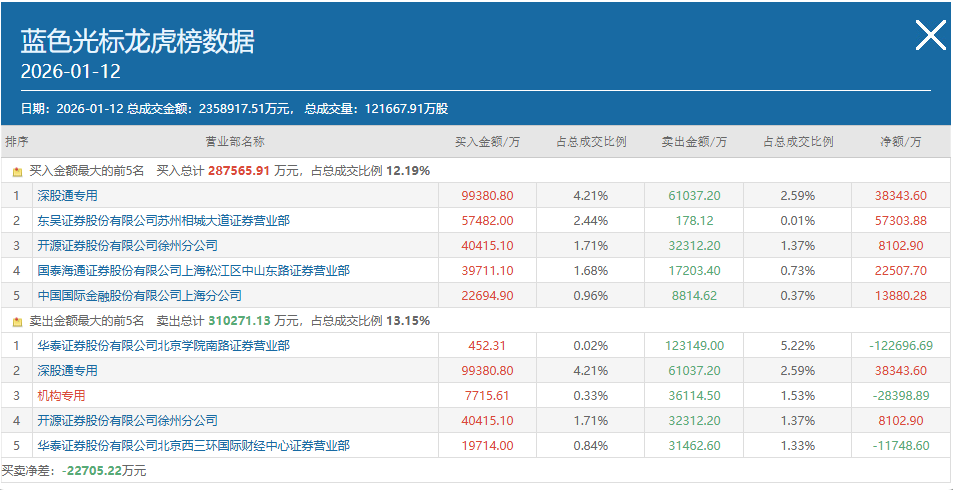Click the 营业部名称 column header
The width and height of the screenshot is (953, 490).
tap(235, 142)
